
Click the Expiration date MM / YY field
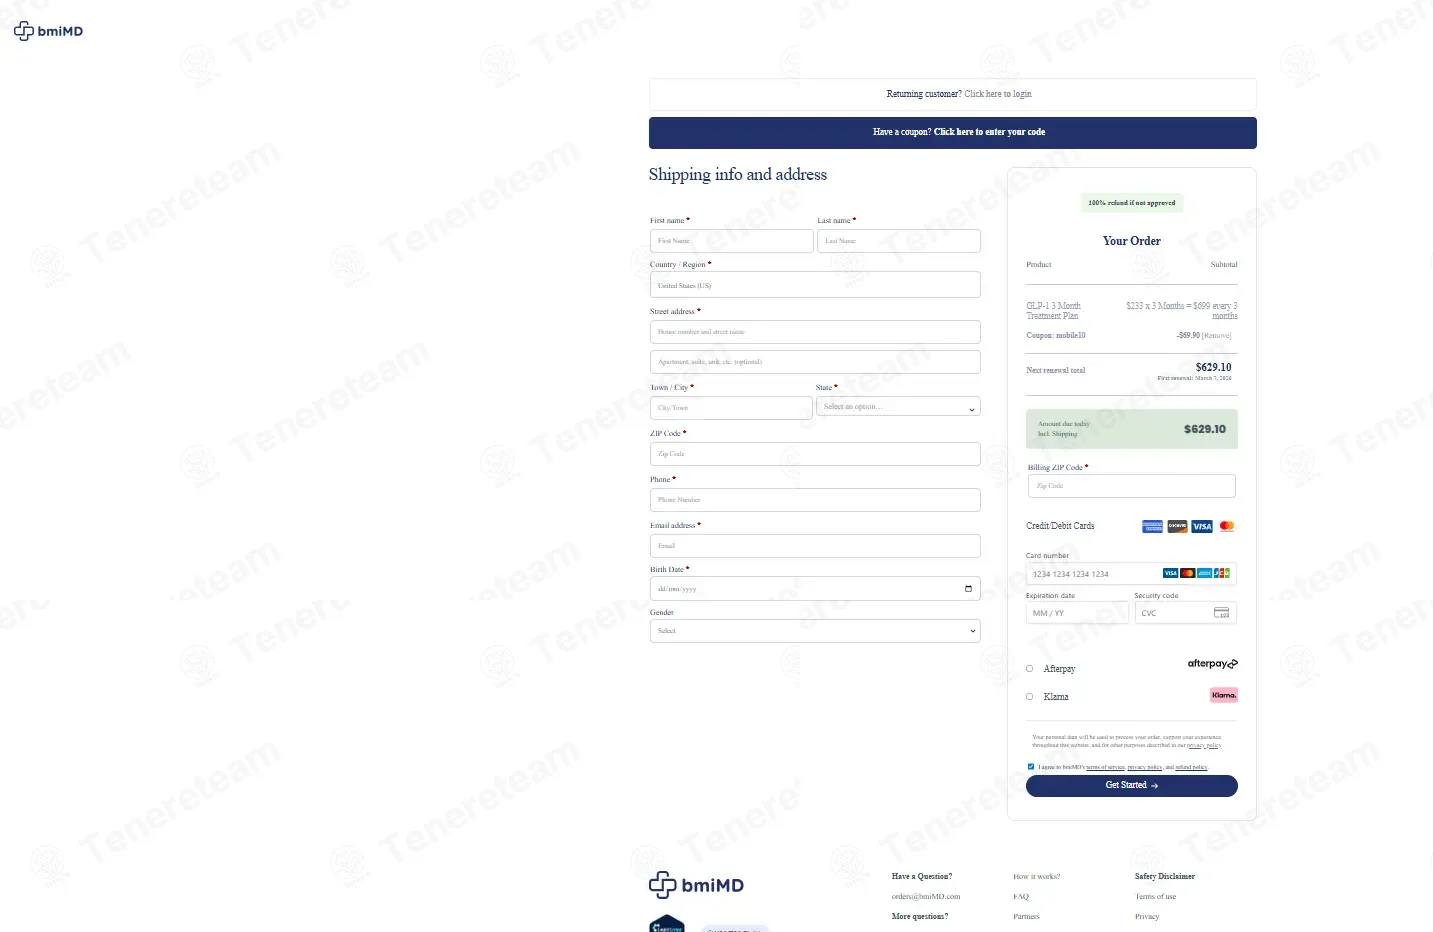[x=1078, y=613]
